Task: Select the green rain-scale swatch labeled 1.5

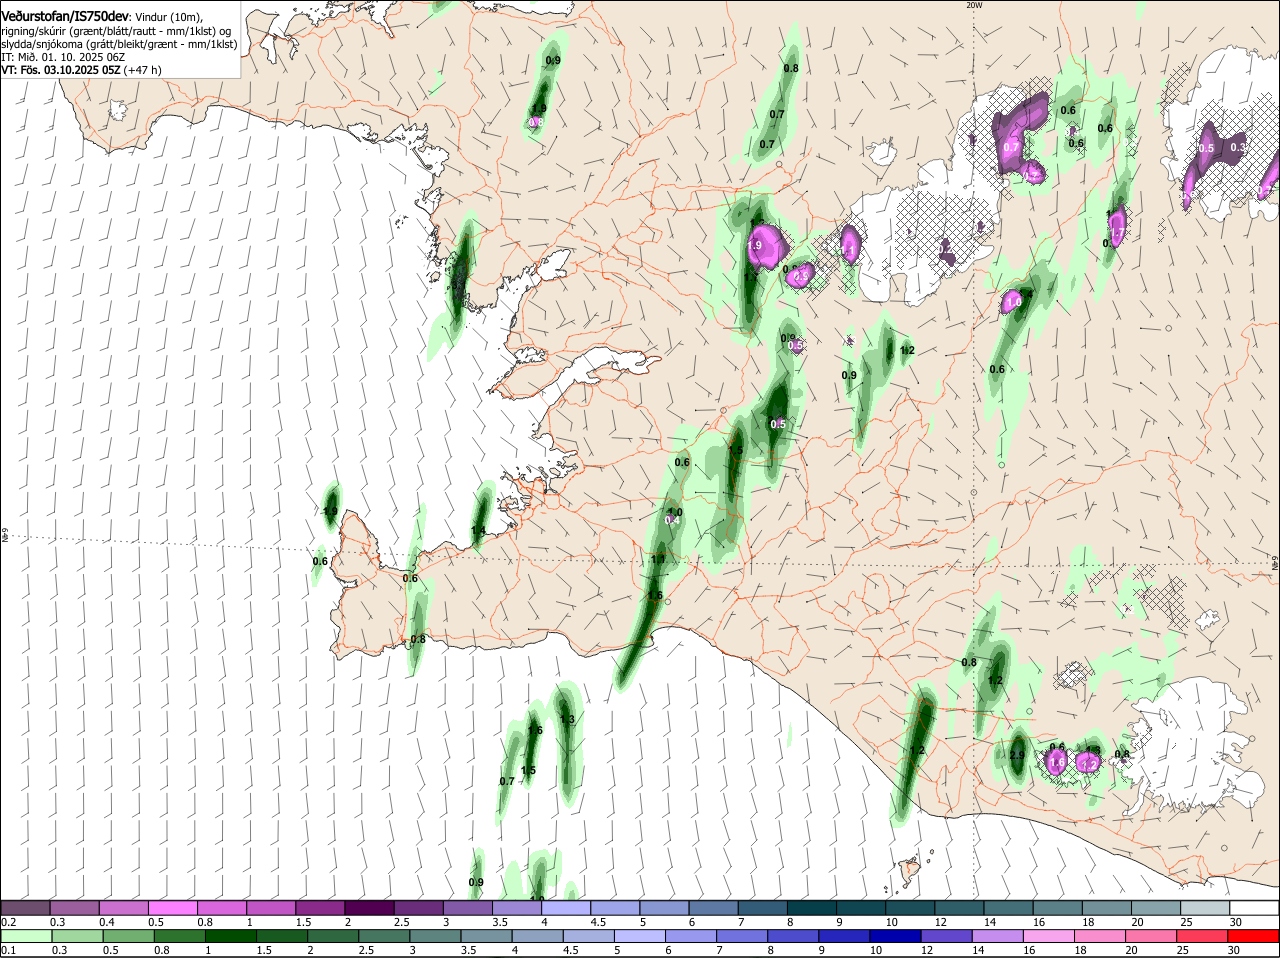Action: pos(281,936)
